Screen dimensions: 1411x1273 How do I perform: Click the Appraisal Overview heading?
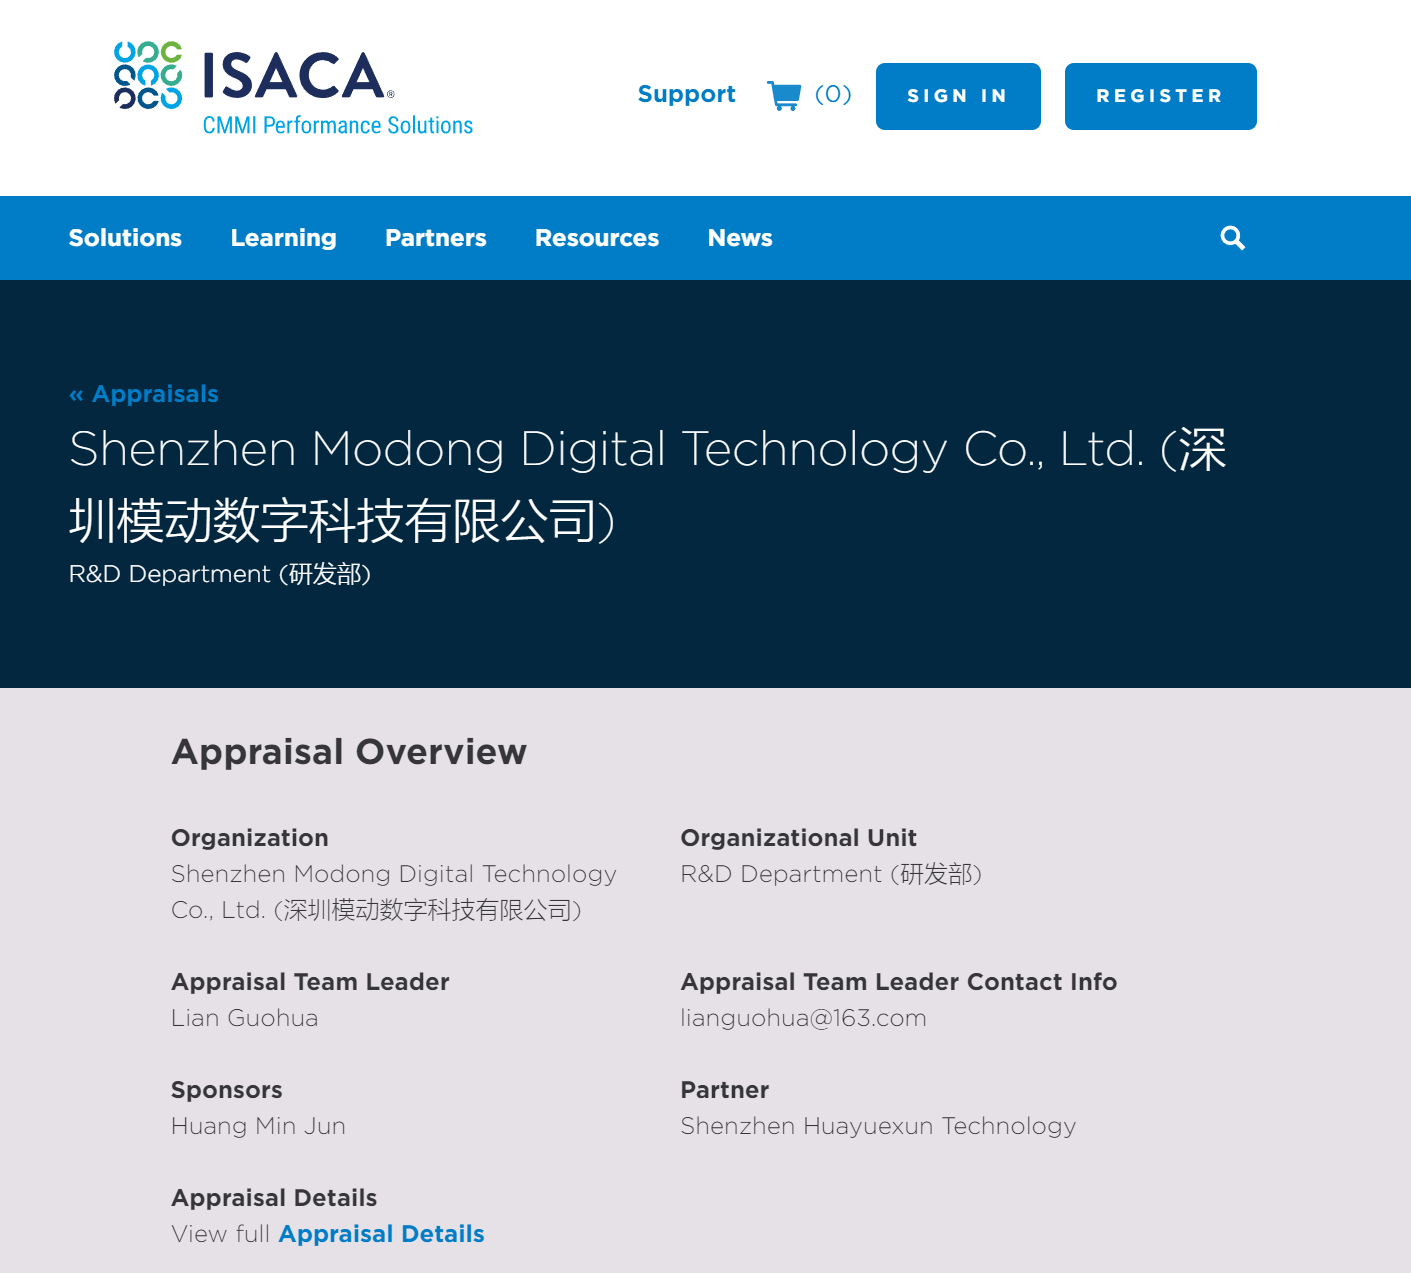click(349, 751)
